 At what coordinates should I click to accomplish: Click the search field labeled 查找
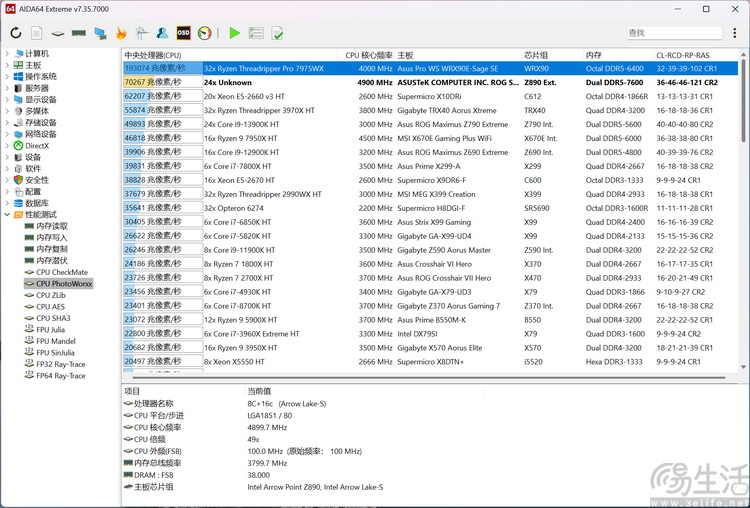pos(674,33)
